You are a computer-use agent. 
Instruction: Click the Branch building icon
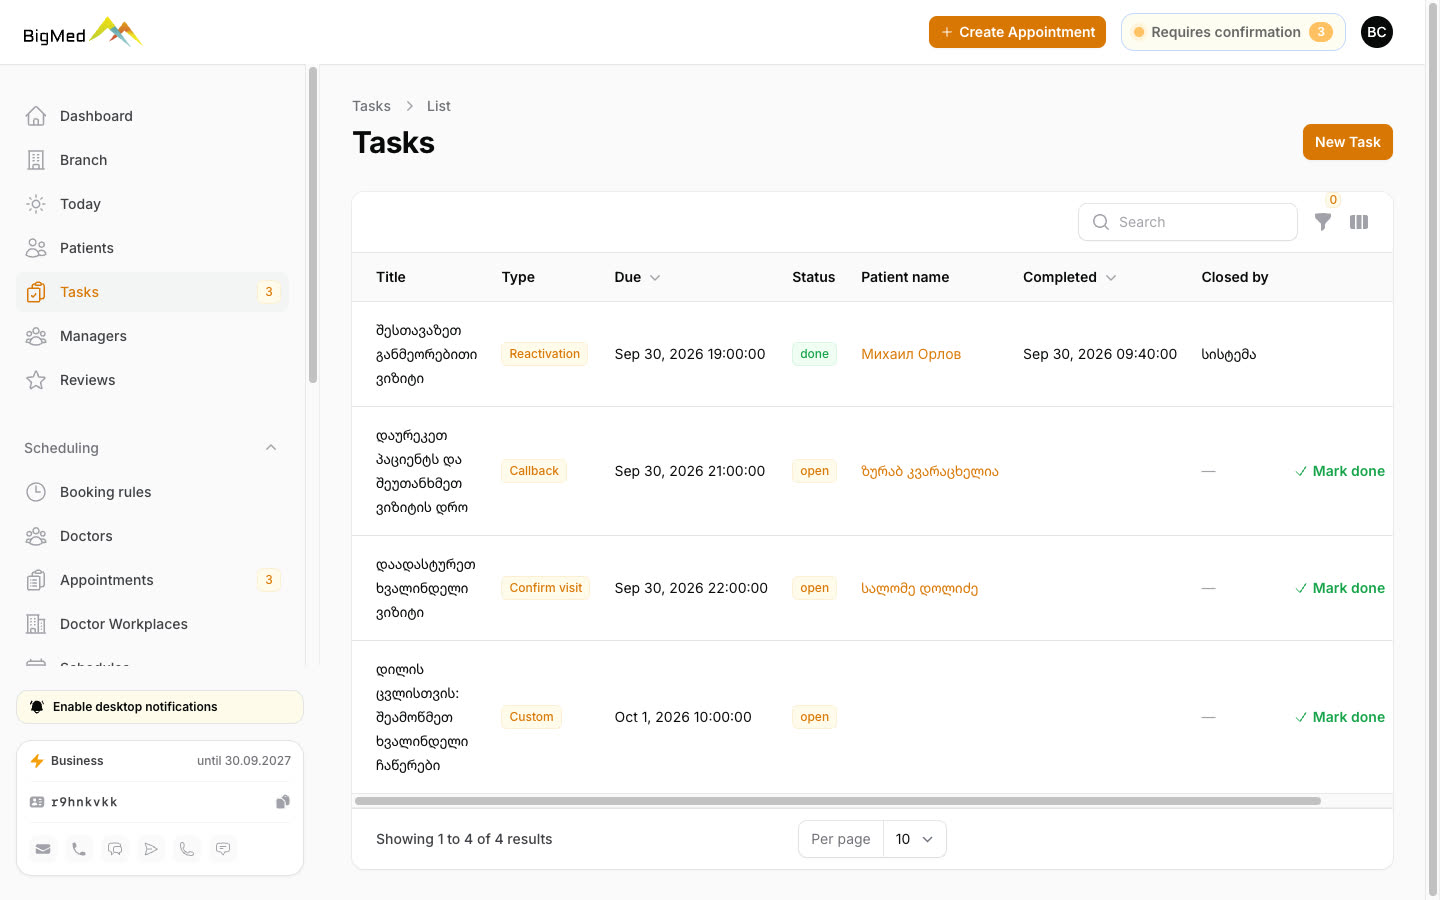[x=36, y=160]
